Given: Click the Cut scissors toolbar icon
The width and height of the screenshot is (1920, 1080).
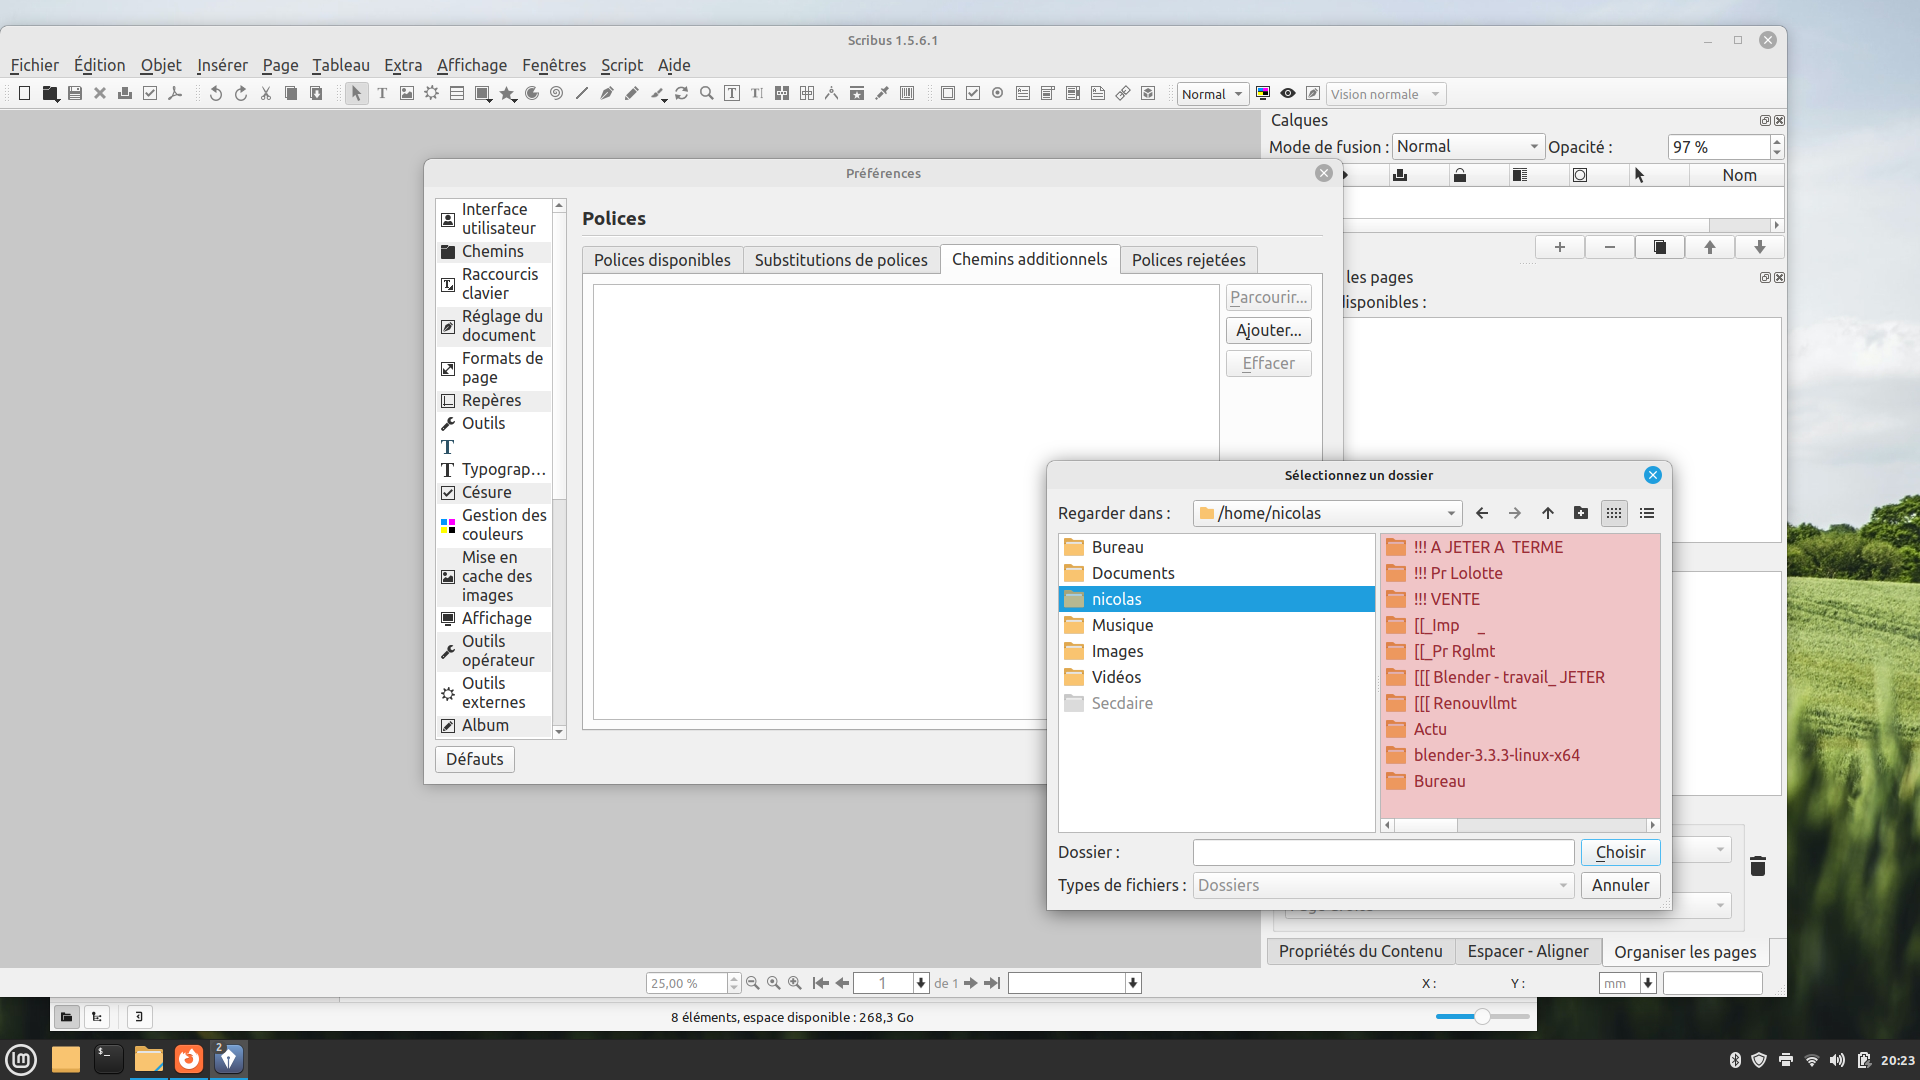Looking at the screenshot, I should pyautogui.click(x=266, y=94).
